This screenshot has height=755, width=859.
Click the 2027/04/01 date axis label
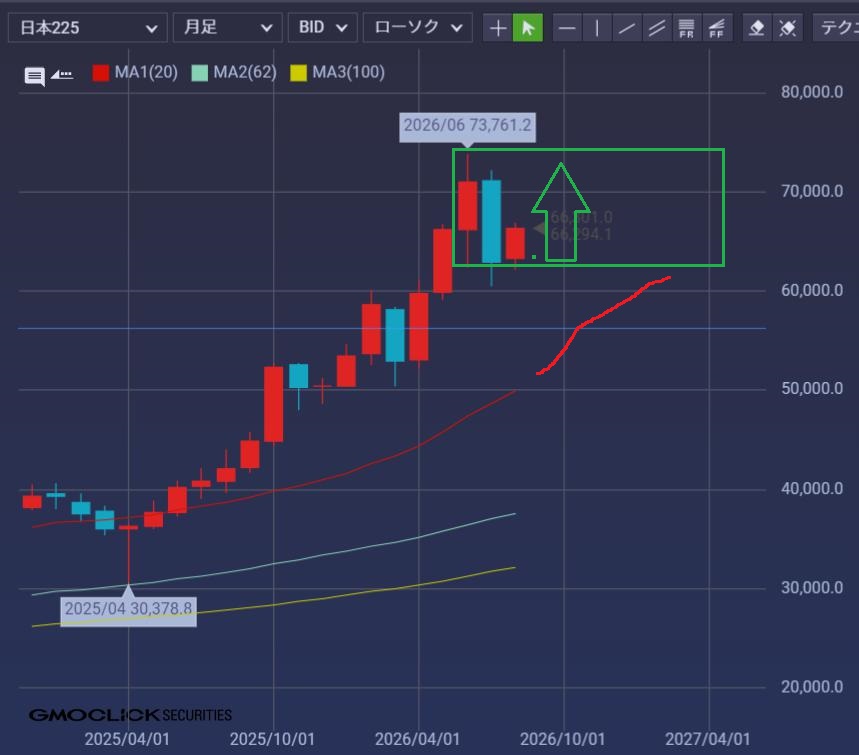[x=708, y=739]
